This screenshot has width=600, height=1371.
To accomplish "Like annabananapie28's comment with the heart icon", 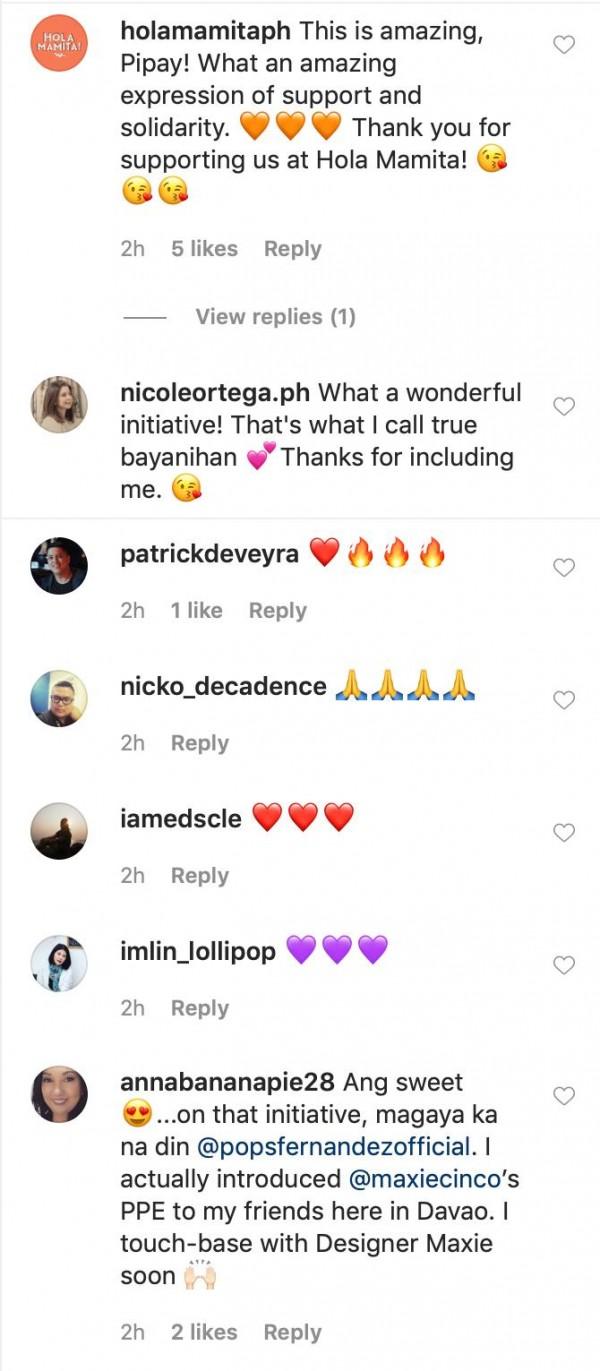I will (564, 1096).
